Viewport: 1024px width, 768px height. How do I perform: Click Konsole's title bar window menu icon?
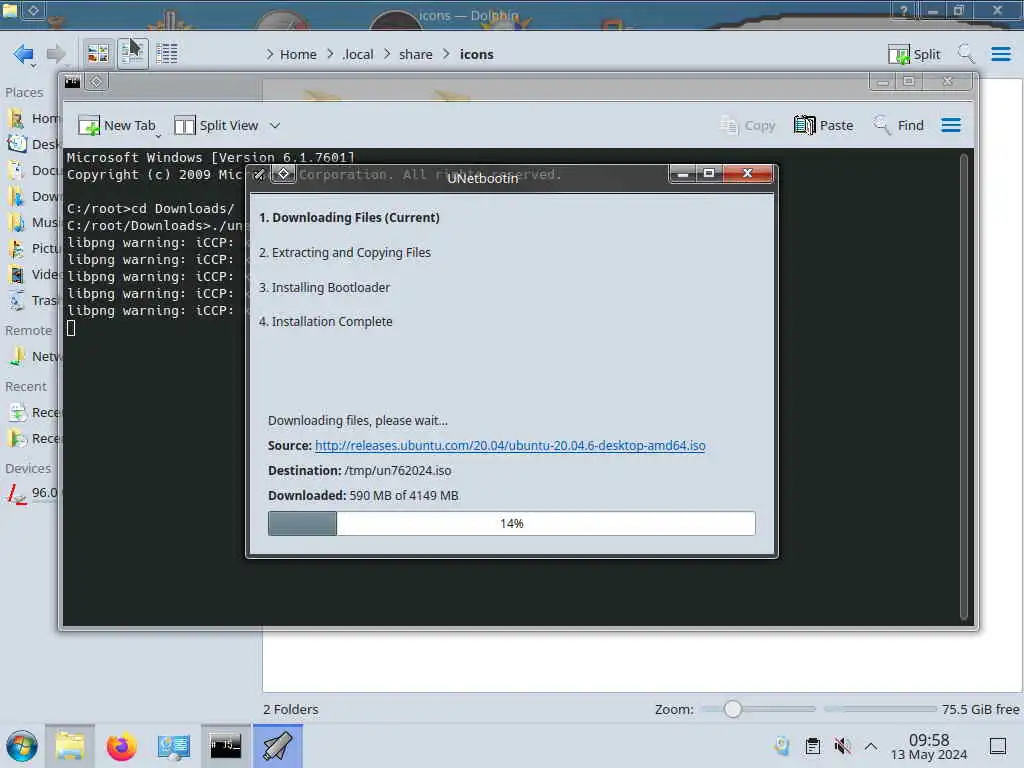click(x=72, y=82)
